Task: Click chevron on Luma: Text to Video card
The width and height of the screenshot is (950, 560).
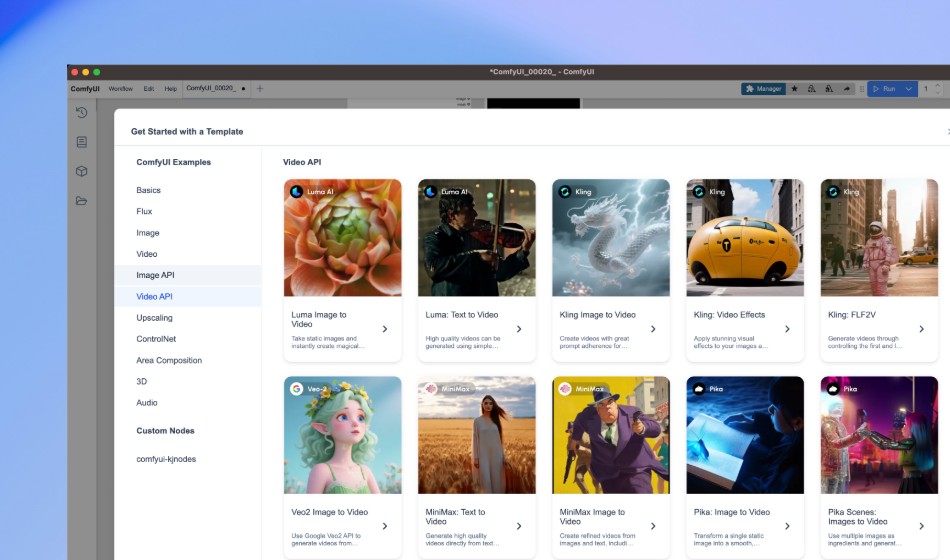Action: pos(519,329)
